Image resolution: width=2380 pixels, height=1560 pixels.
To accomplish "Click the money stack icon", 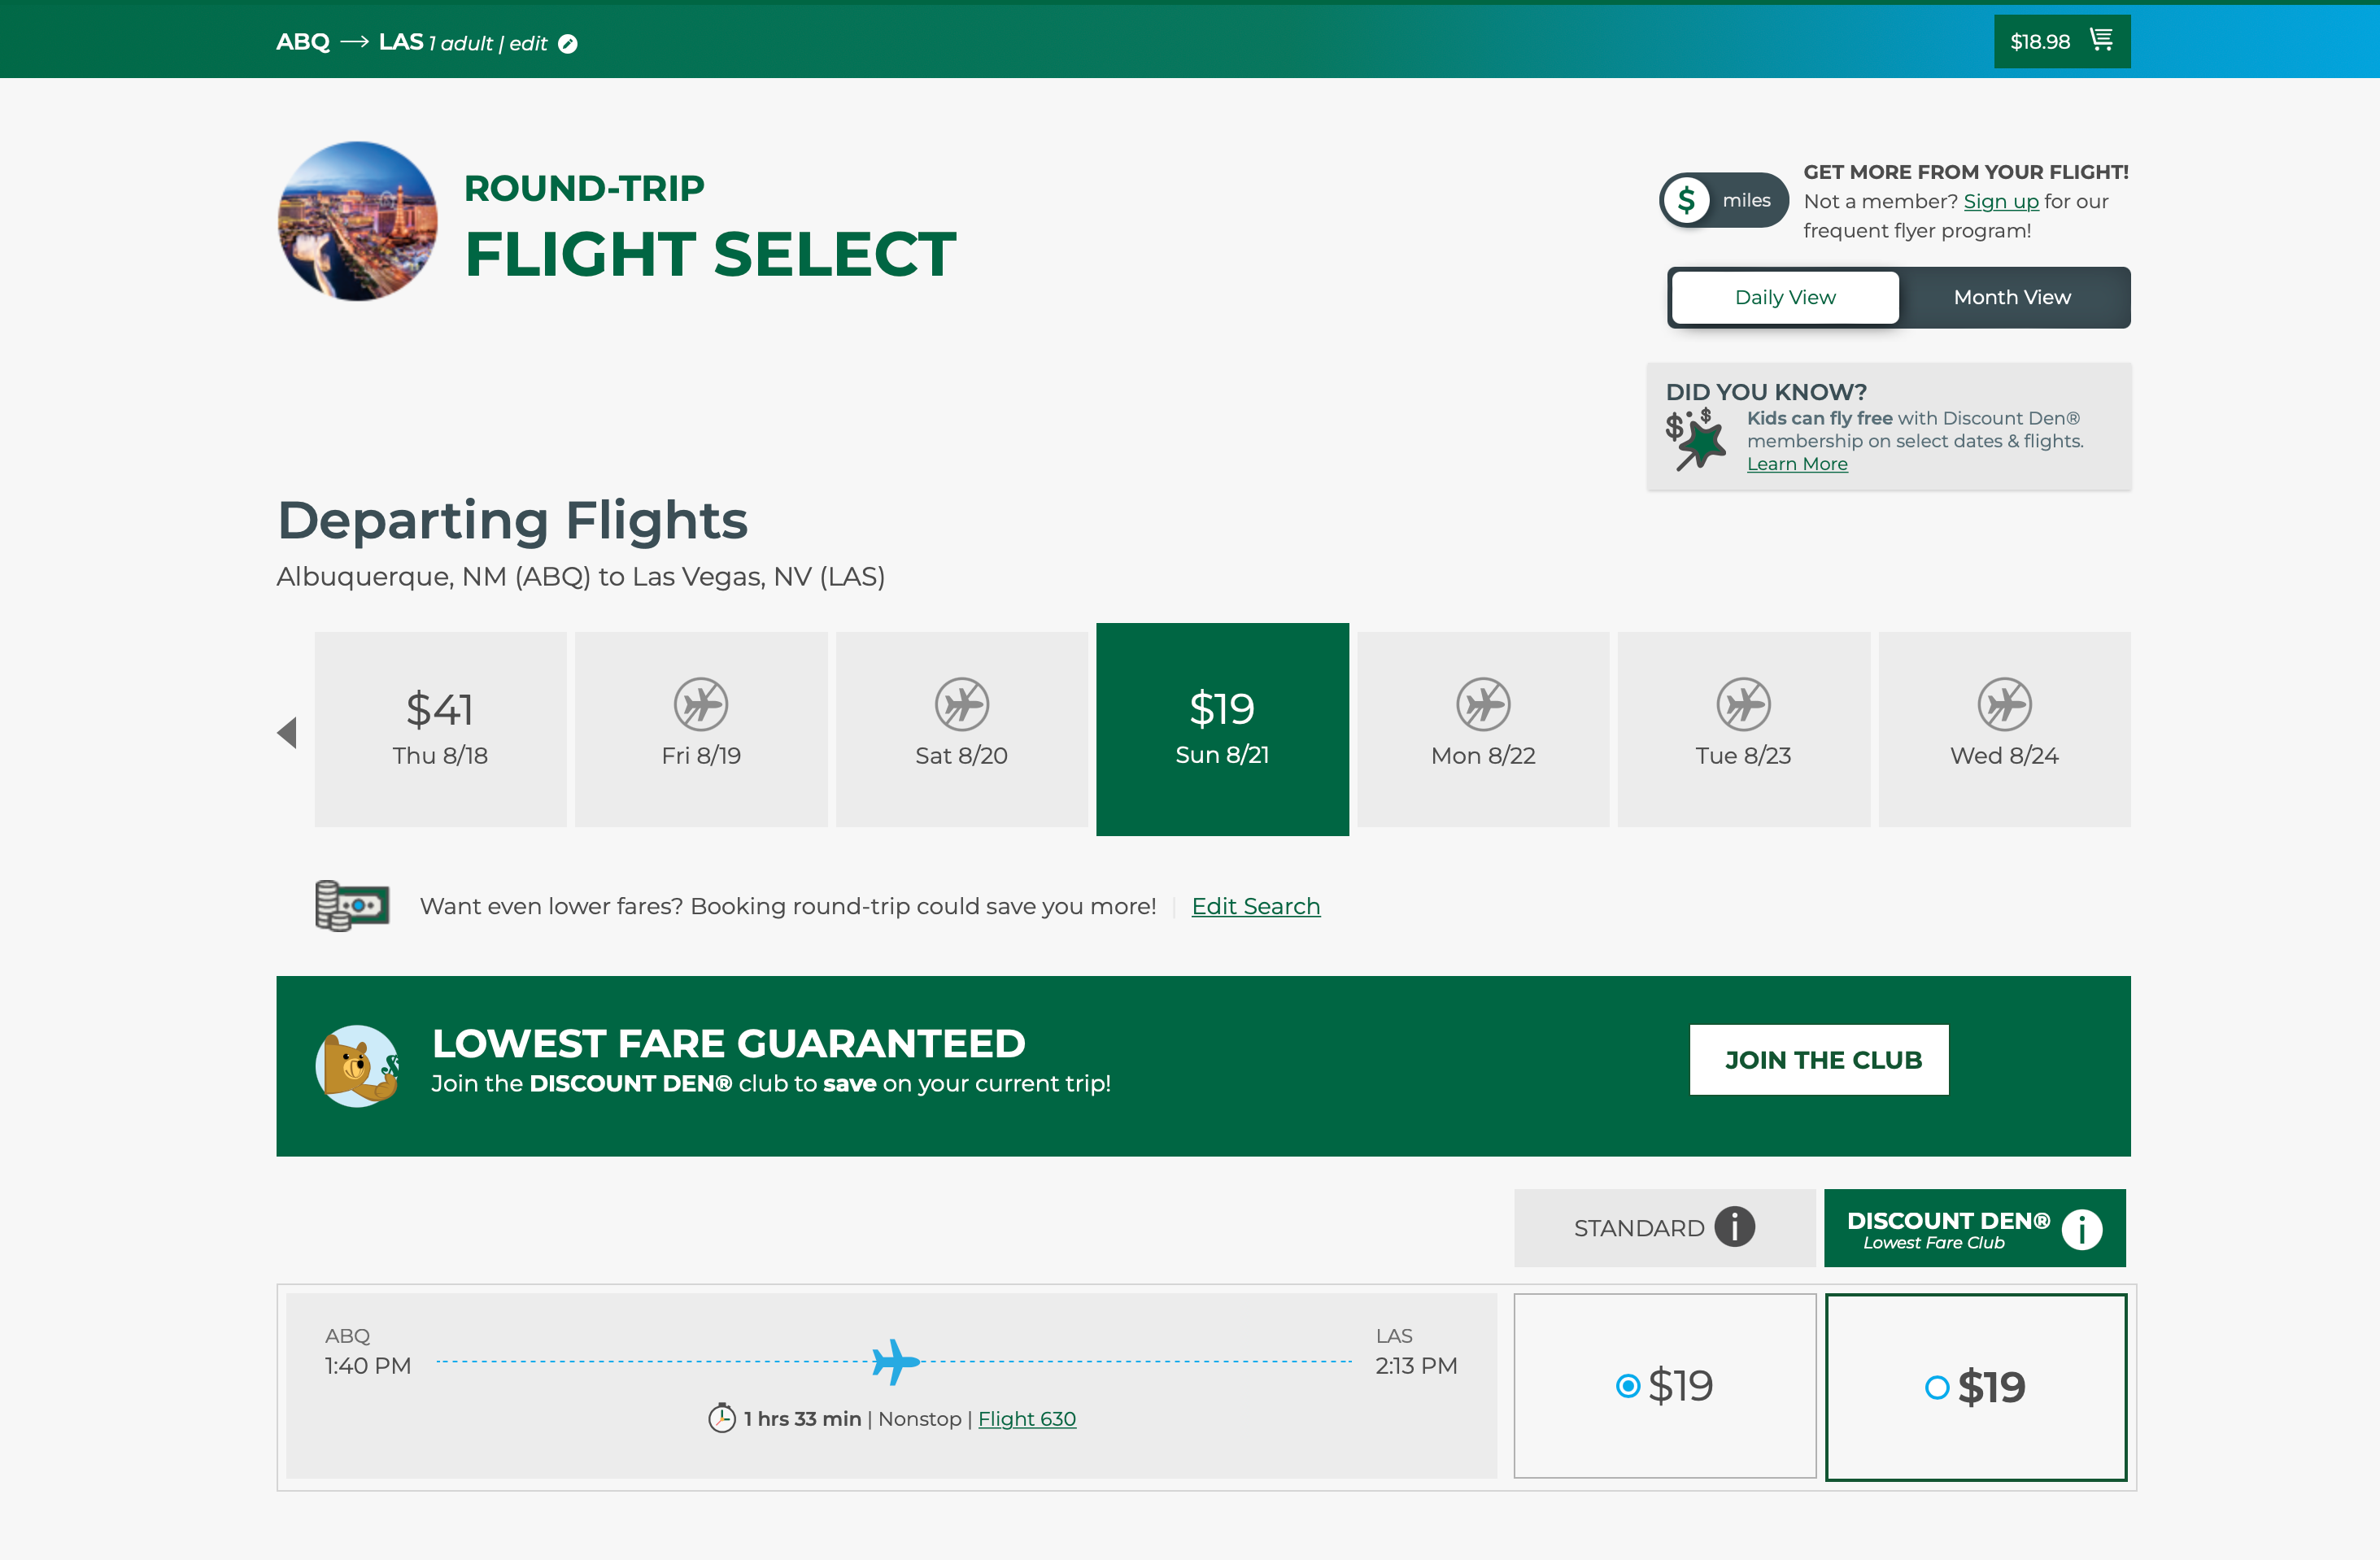I will click(351, 906).
